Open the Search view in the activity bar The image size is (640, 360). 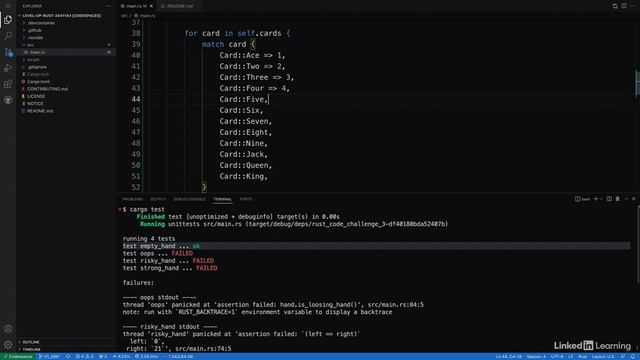[x=8, y=36]
